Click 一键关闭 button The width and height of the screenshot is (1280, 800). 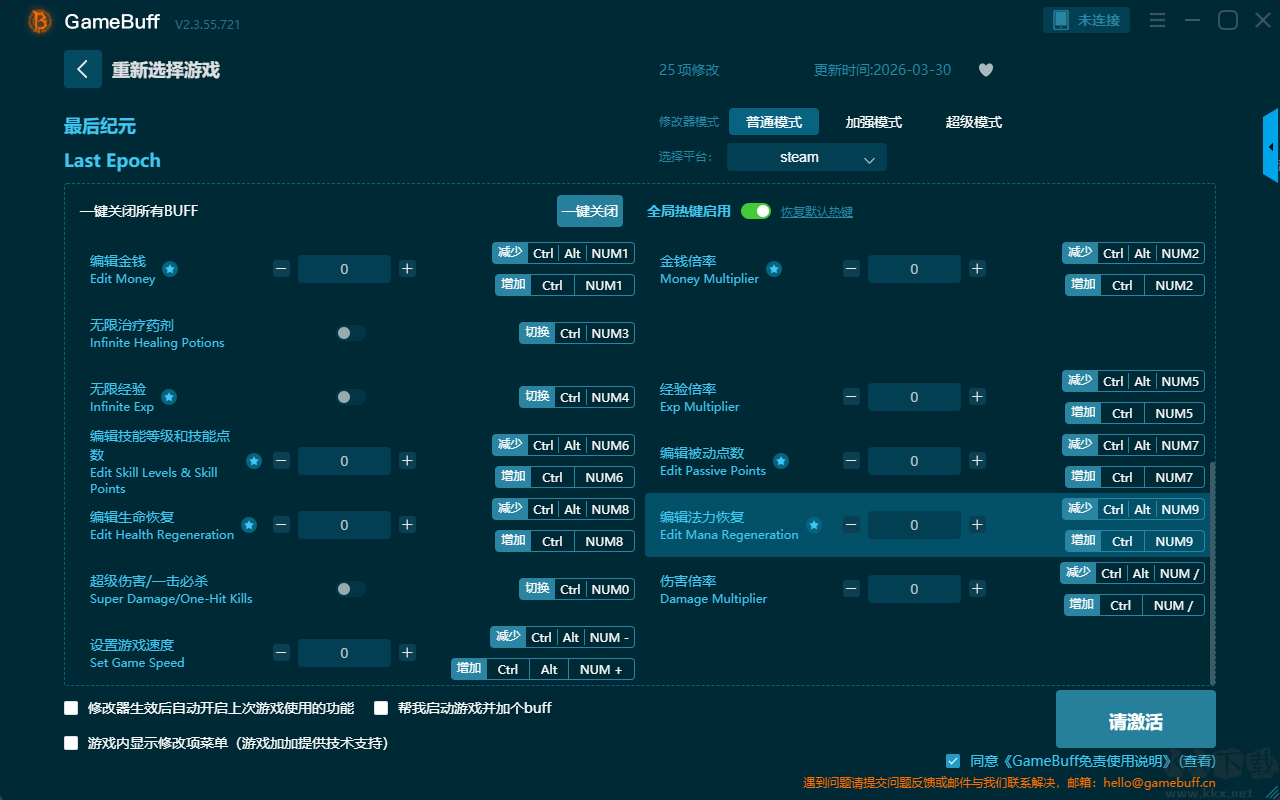tap(590, 211)
